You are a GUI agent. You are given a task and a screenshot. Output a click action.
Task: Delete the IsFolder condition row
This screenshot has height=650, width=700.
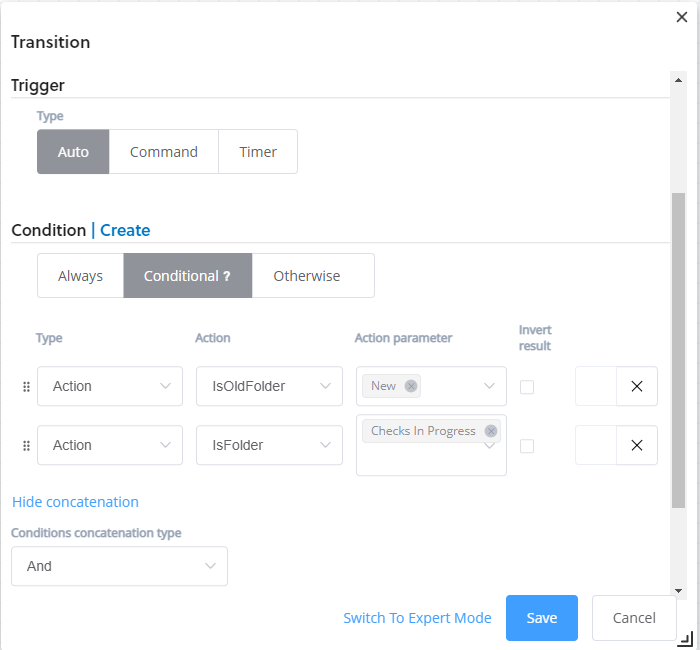click(637, 445)
